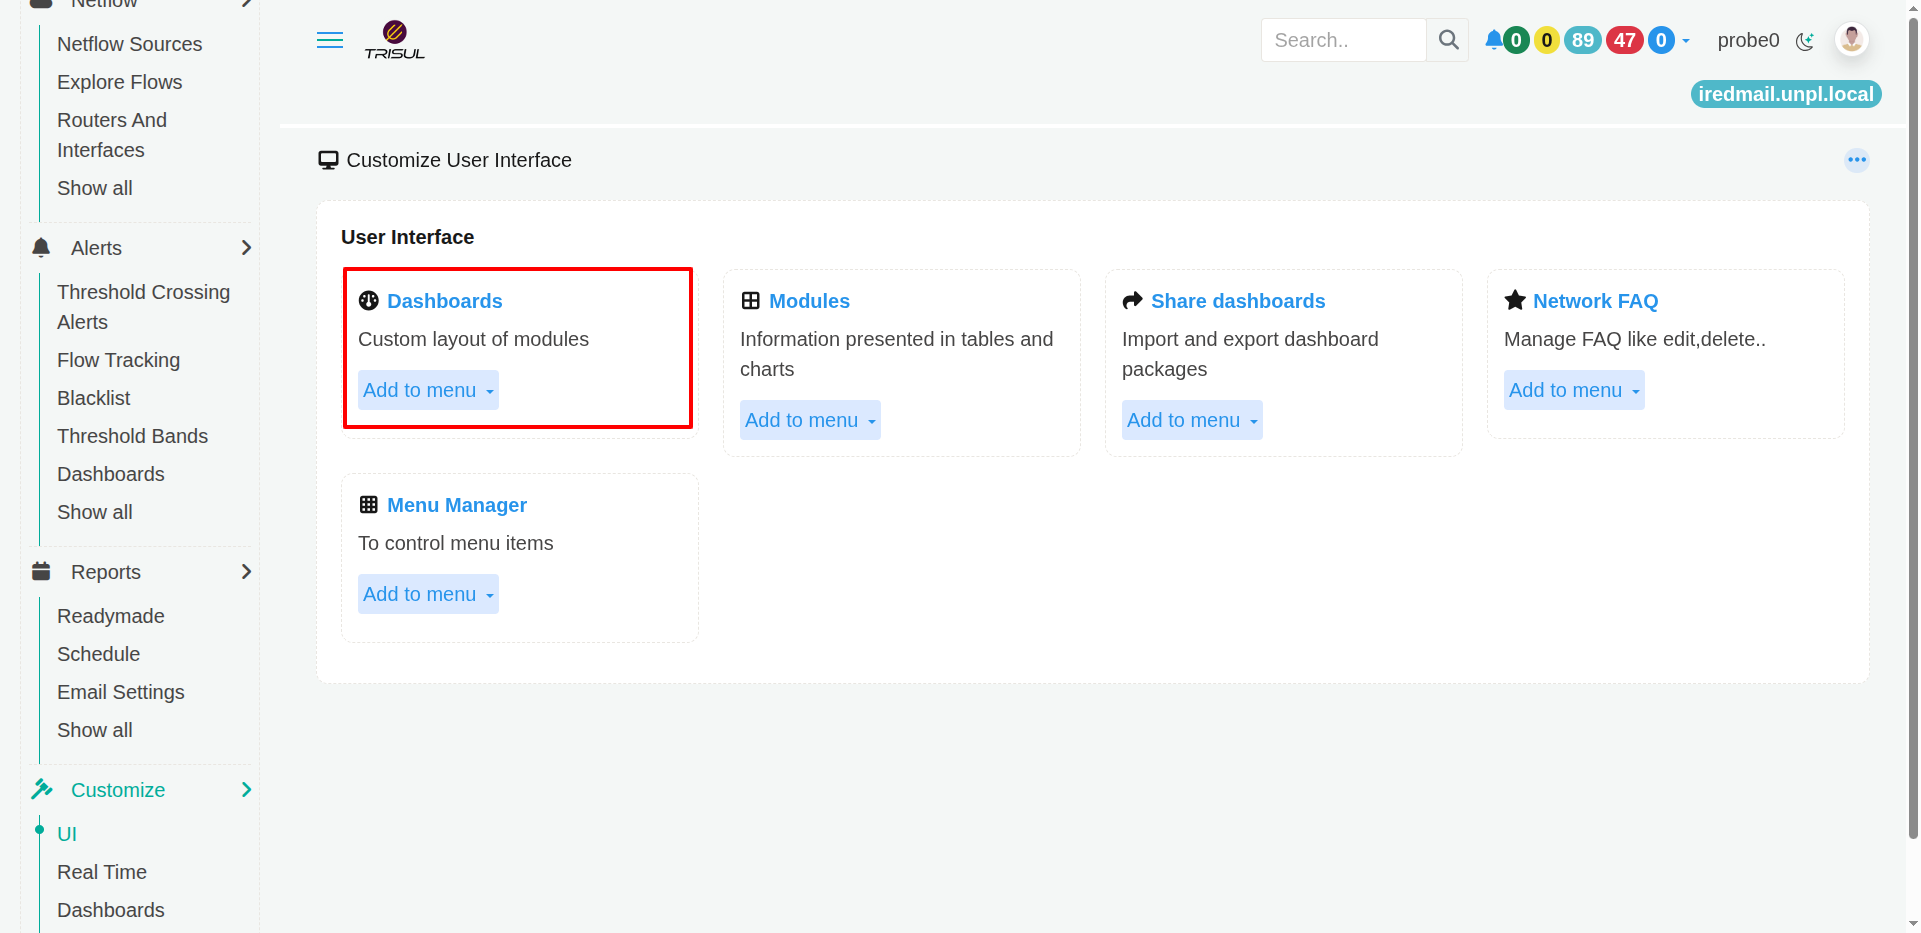Expand the Alerts sidebar section chevron

coord(246,248)
